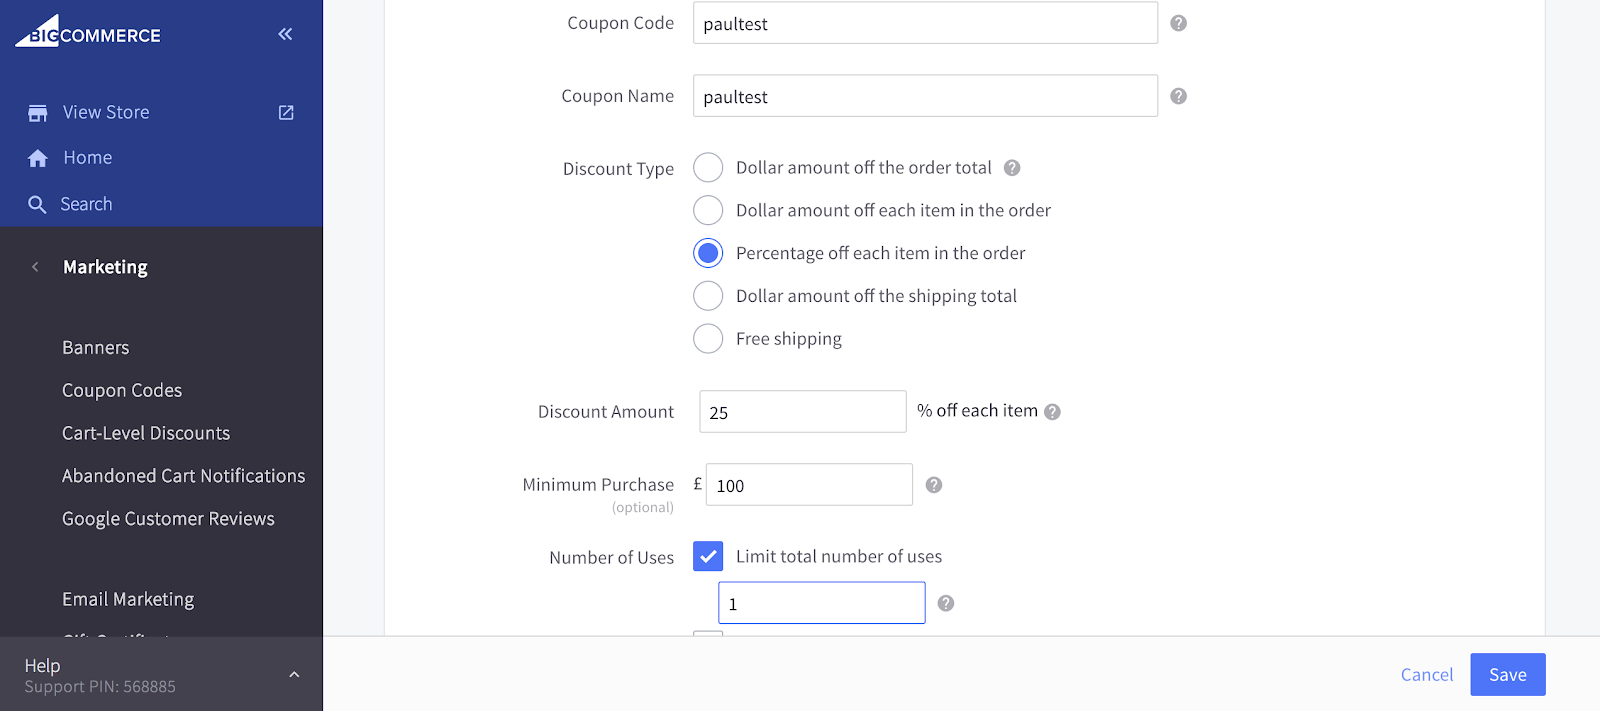This screenshot has width=1600, height=711.
Task: Click the Discount Amount input field
Action: (802, 412)
